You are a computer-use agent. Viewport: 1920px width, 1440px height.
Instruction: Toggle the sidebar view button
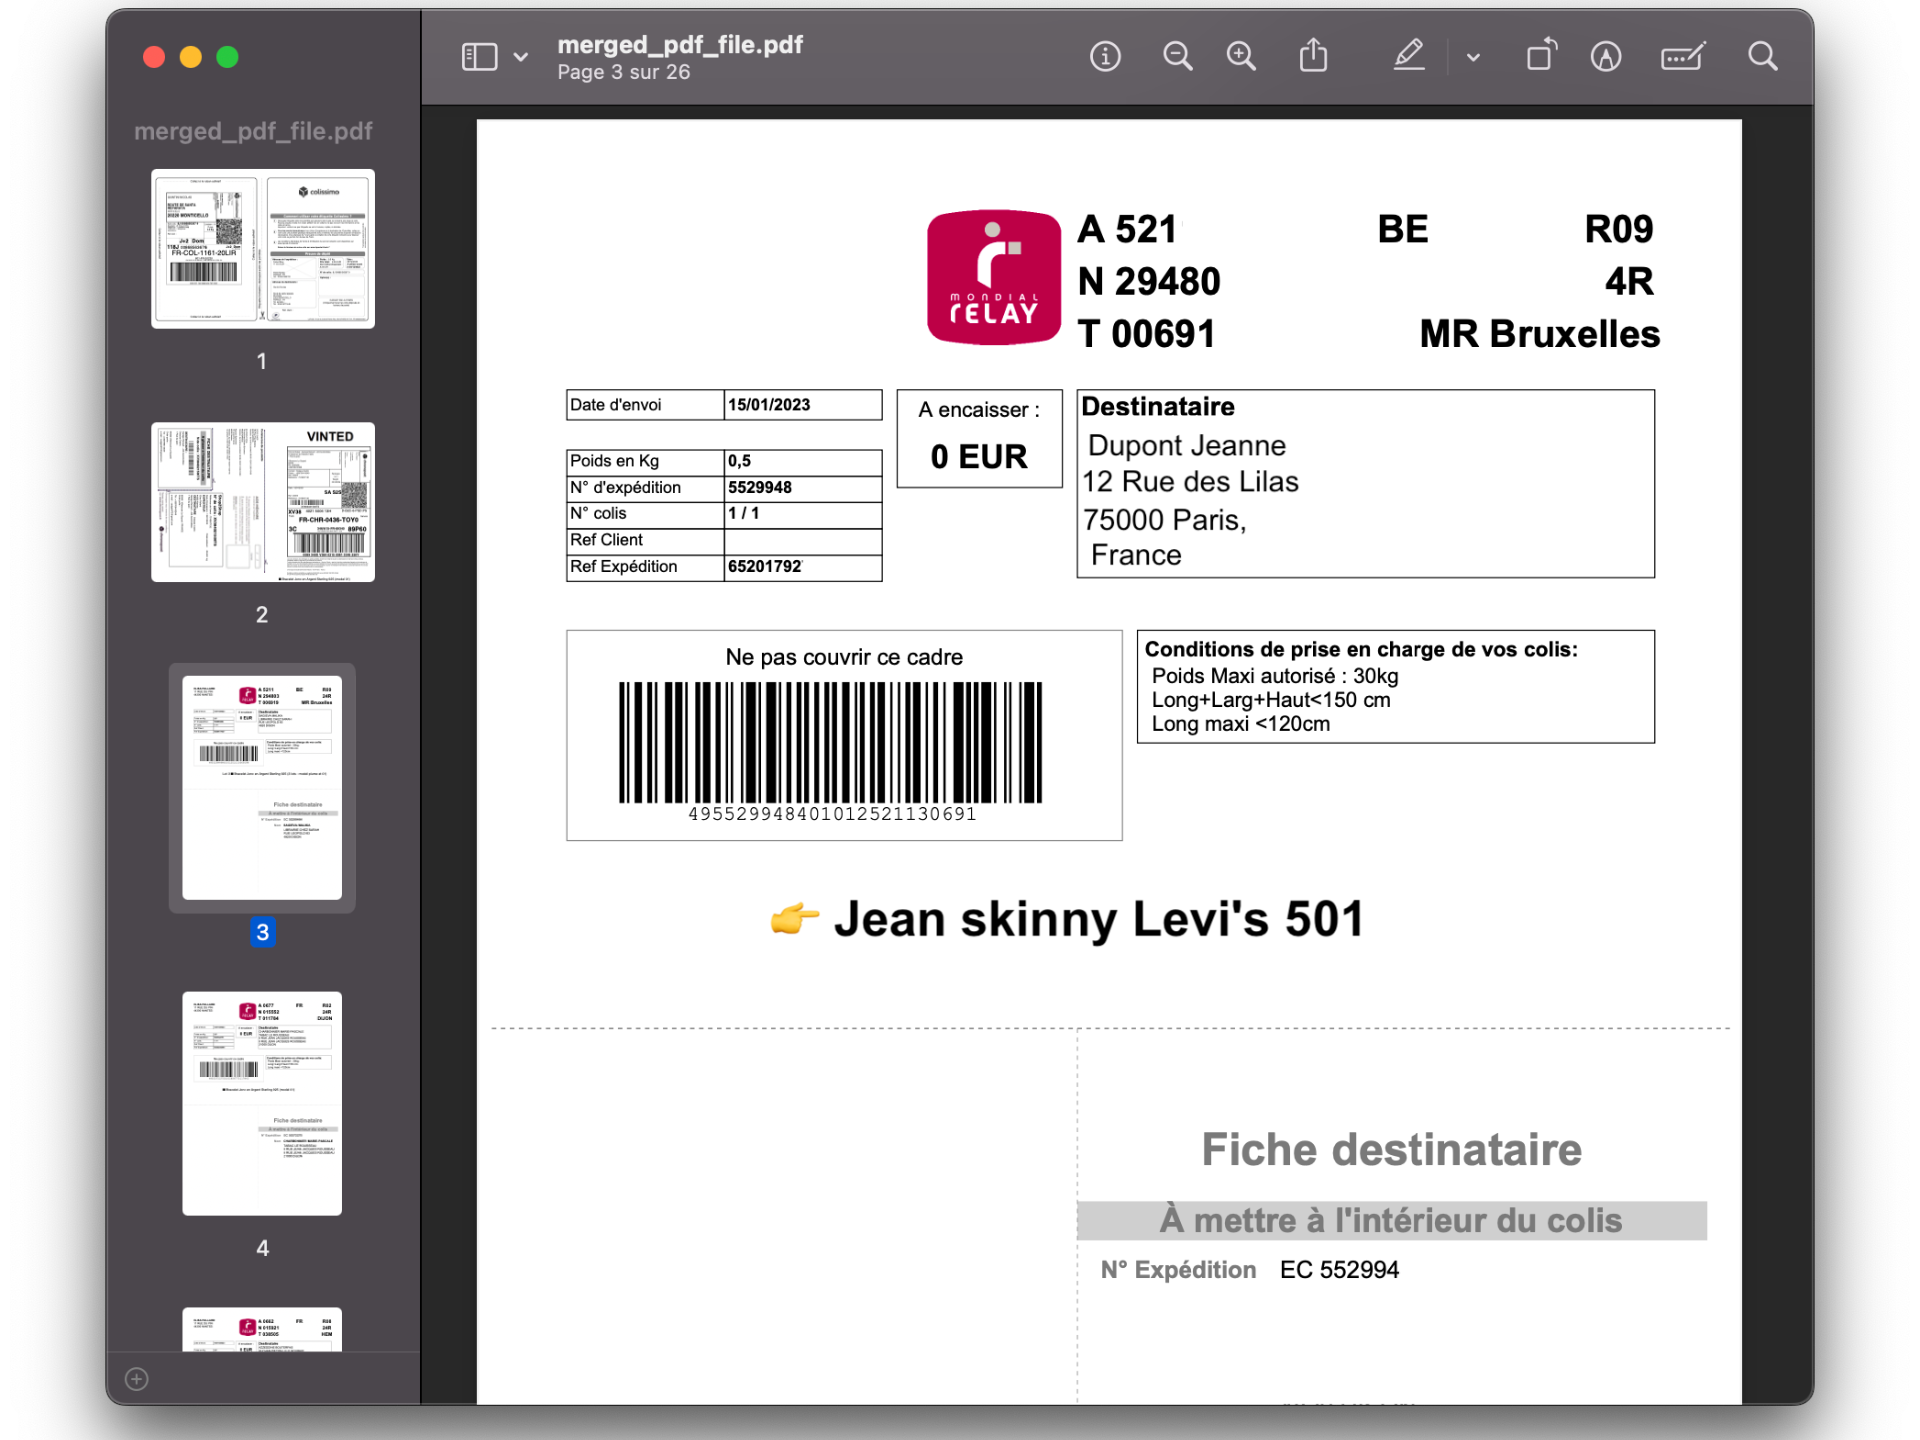pyautogui.click(x=479, y=57)
